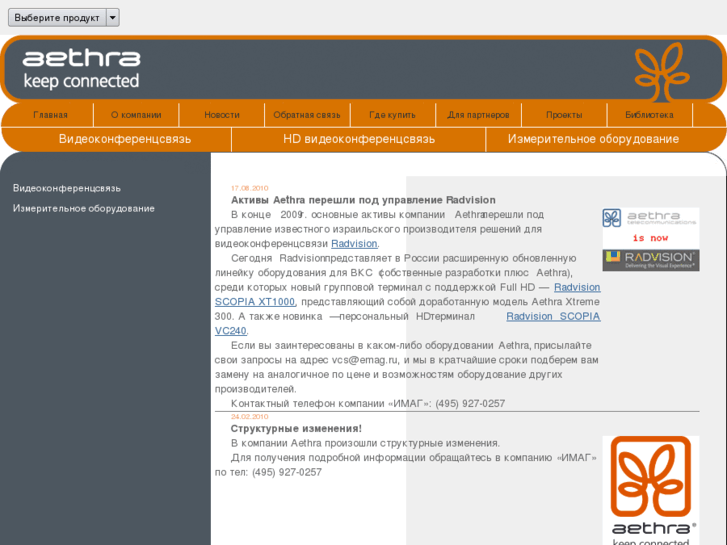Click headline 'Активы Aethra перешли под управление Radvision'
The width and height of the screenshot is (727, 545).
[363, 200]
